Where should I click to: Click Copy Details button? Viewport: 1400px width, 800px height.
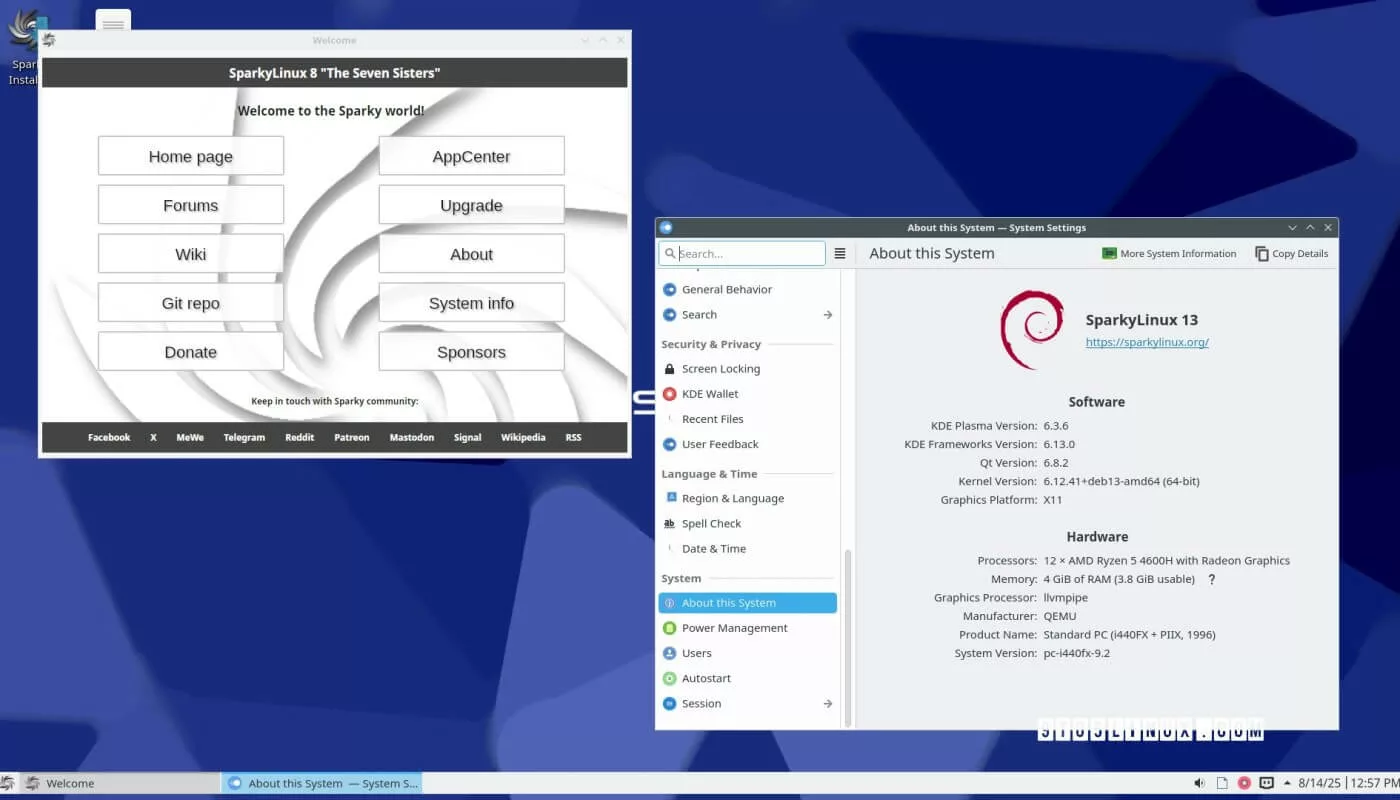click(x=1292, y=254)
